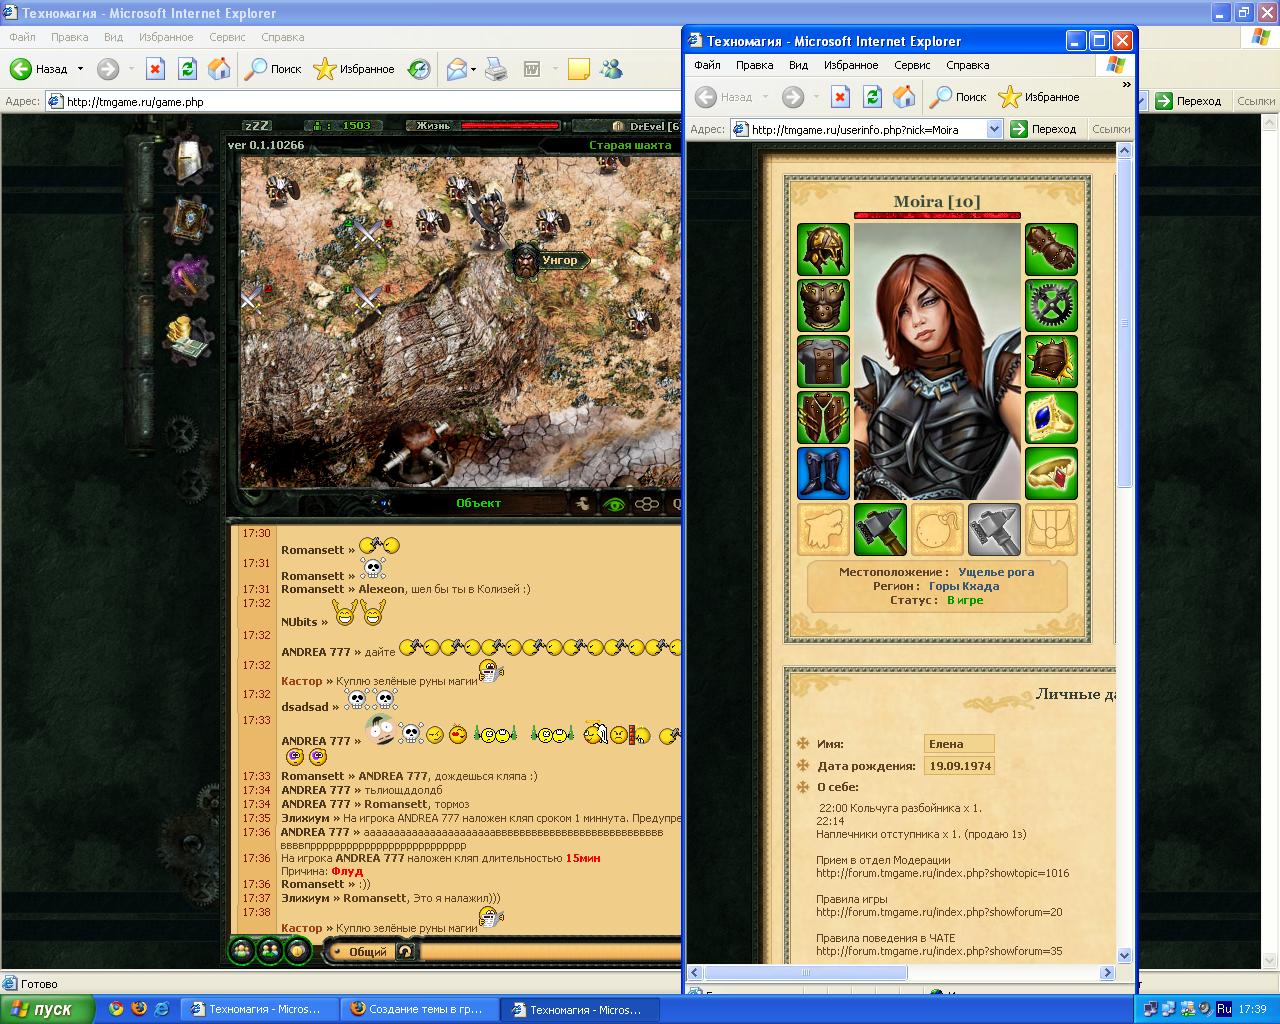Open Справка menu in front window
This screenshot has width=1280, height=1024.
[x=967, y=65]
